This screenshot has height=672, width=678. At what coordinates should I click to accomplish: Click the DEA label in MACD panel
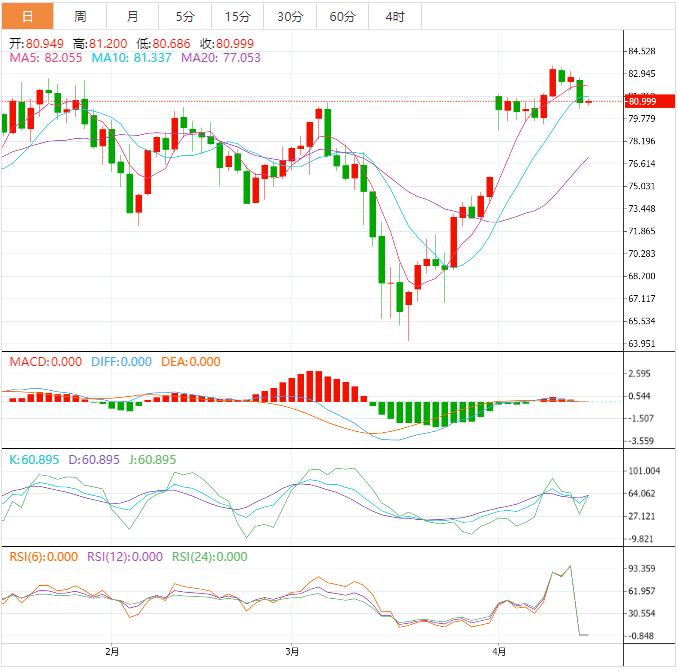coord(190,362)
